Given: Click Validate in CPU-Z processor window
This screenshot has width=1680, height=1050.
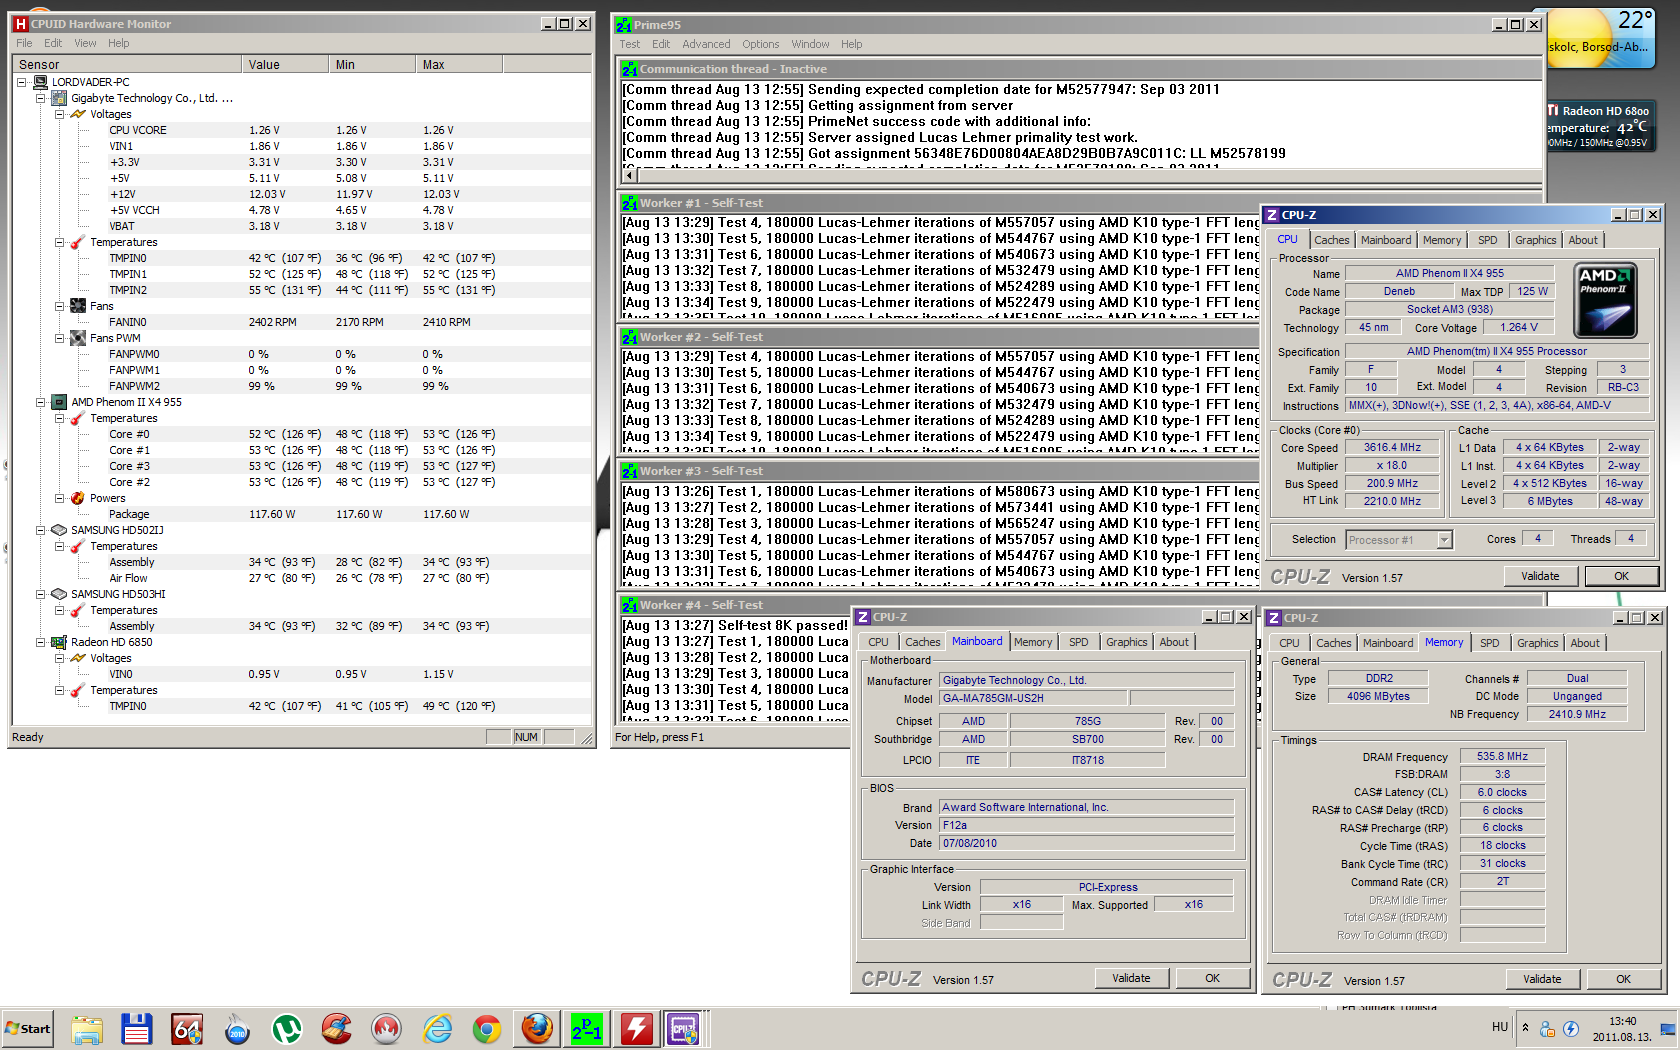Looking at the screenshot, I should pyautogui.click(x=1540, y=576).
